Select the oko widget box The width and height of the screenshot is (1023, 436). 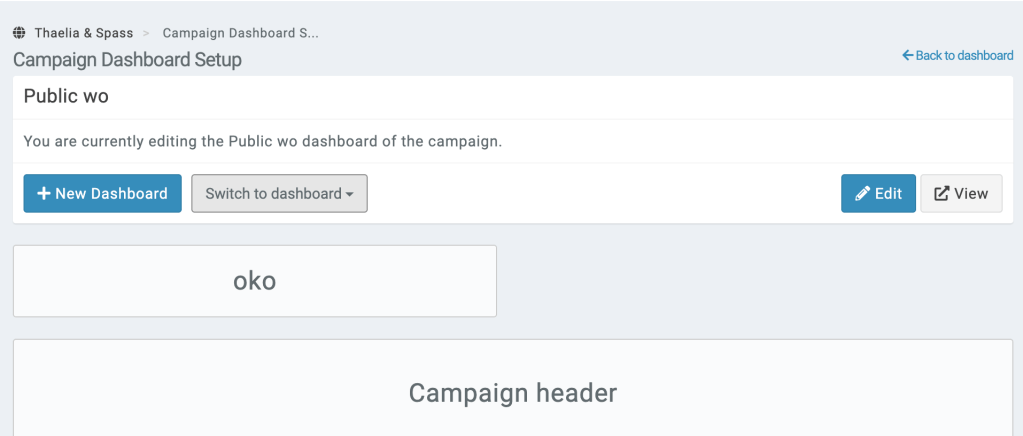(x=254, y=281)
